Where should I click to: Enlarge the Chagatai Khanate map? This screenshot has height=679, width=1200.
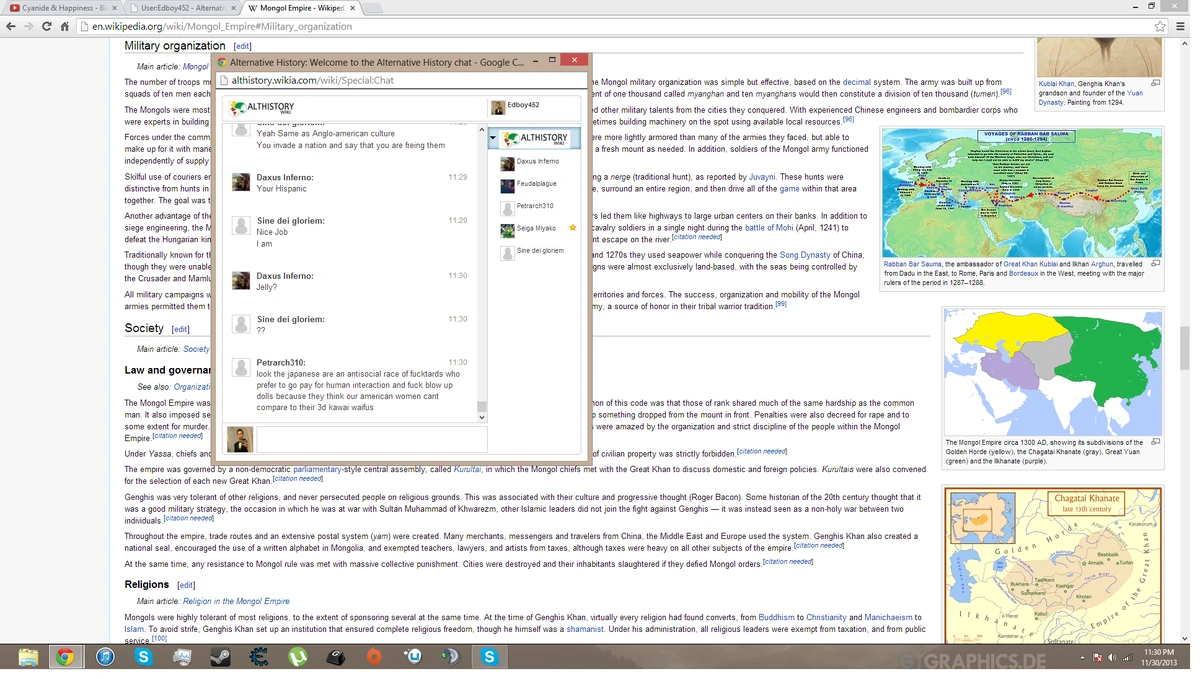[1053, 566]
